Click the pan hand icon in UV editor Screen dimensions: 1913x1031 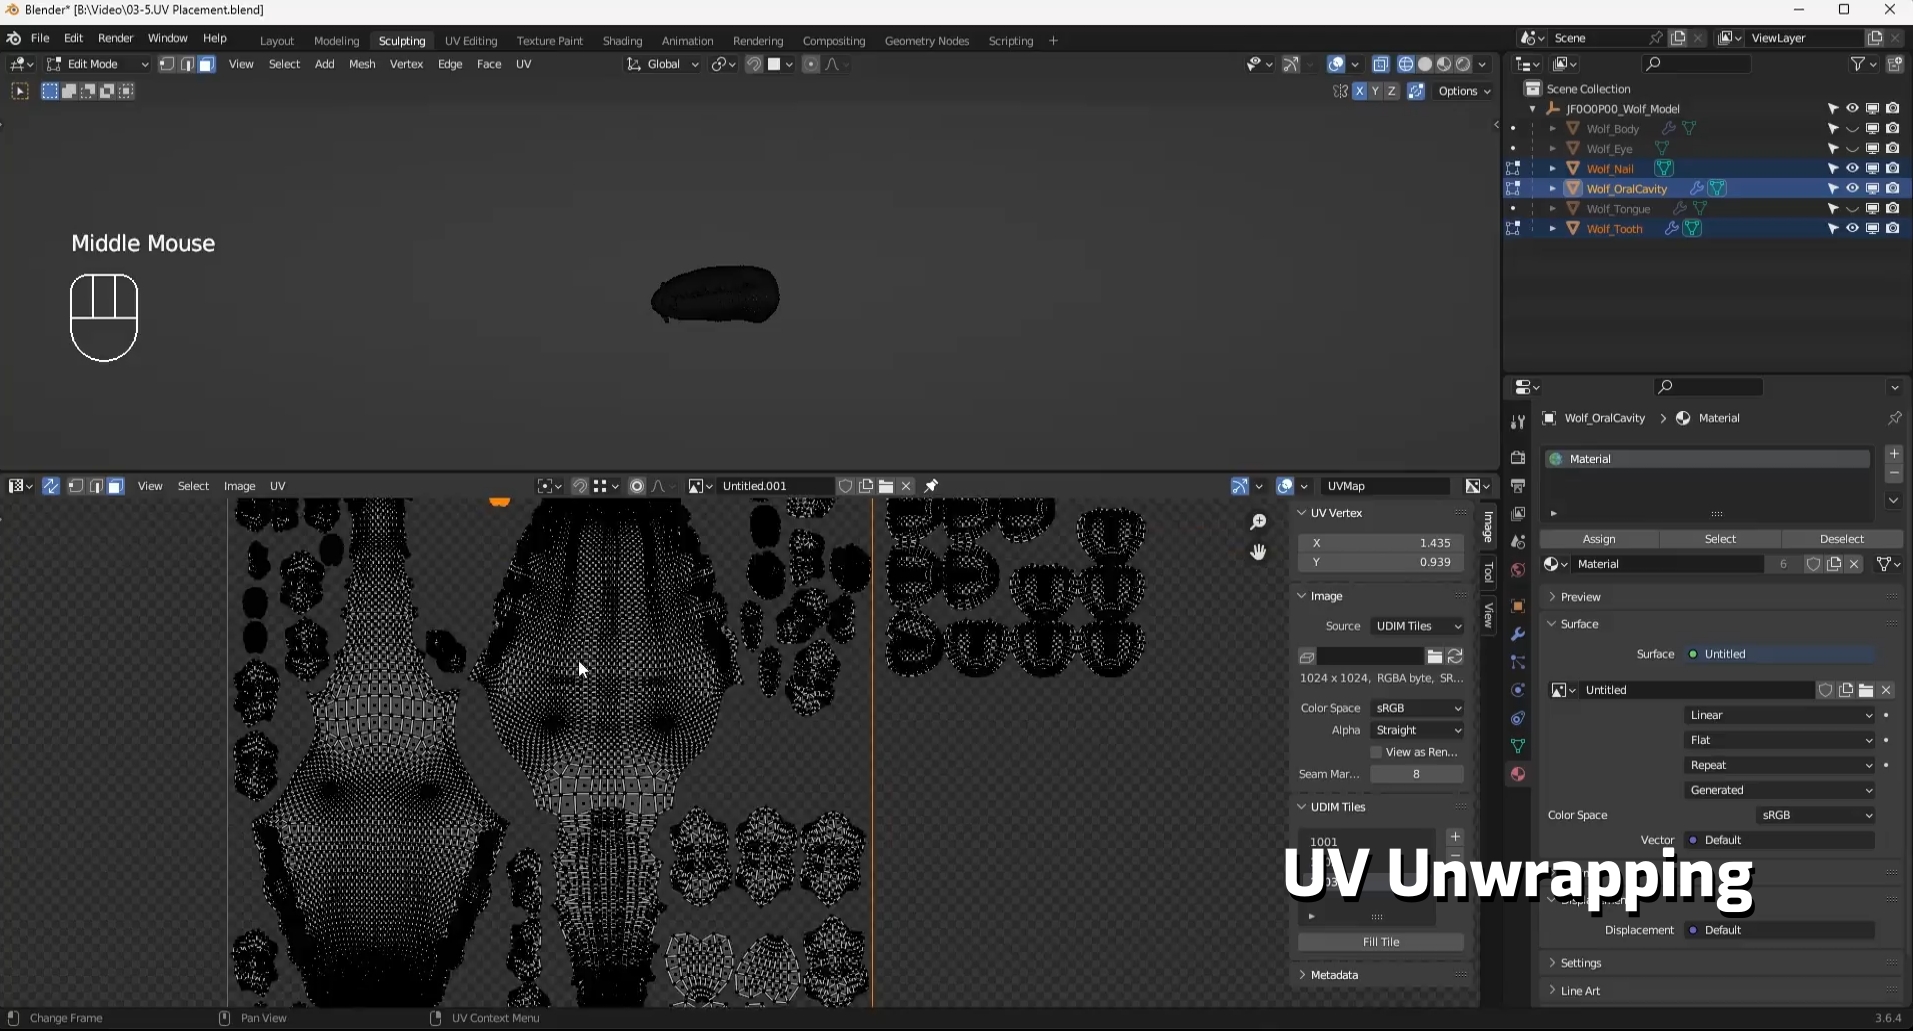click(1258, 552)
